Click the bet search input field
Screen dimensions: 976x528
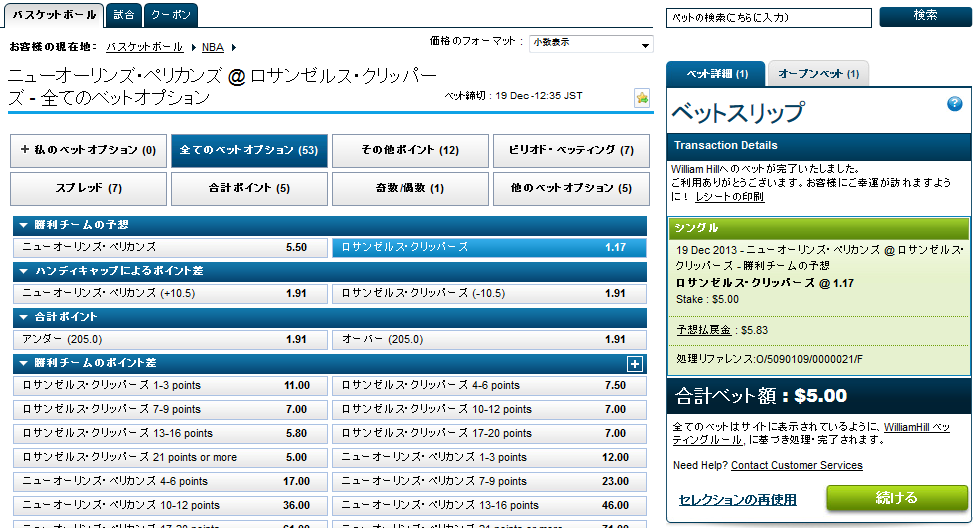pyautogui.click(x=770, y=18)
